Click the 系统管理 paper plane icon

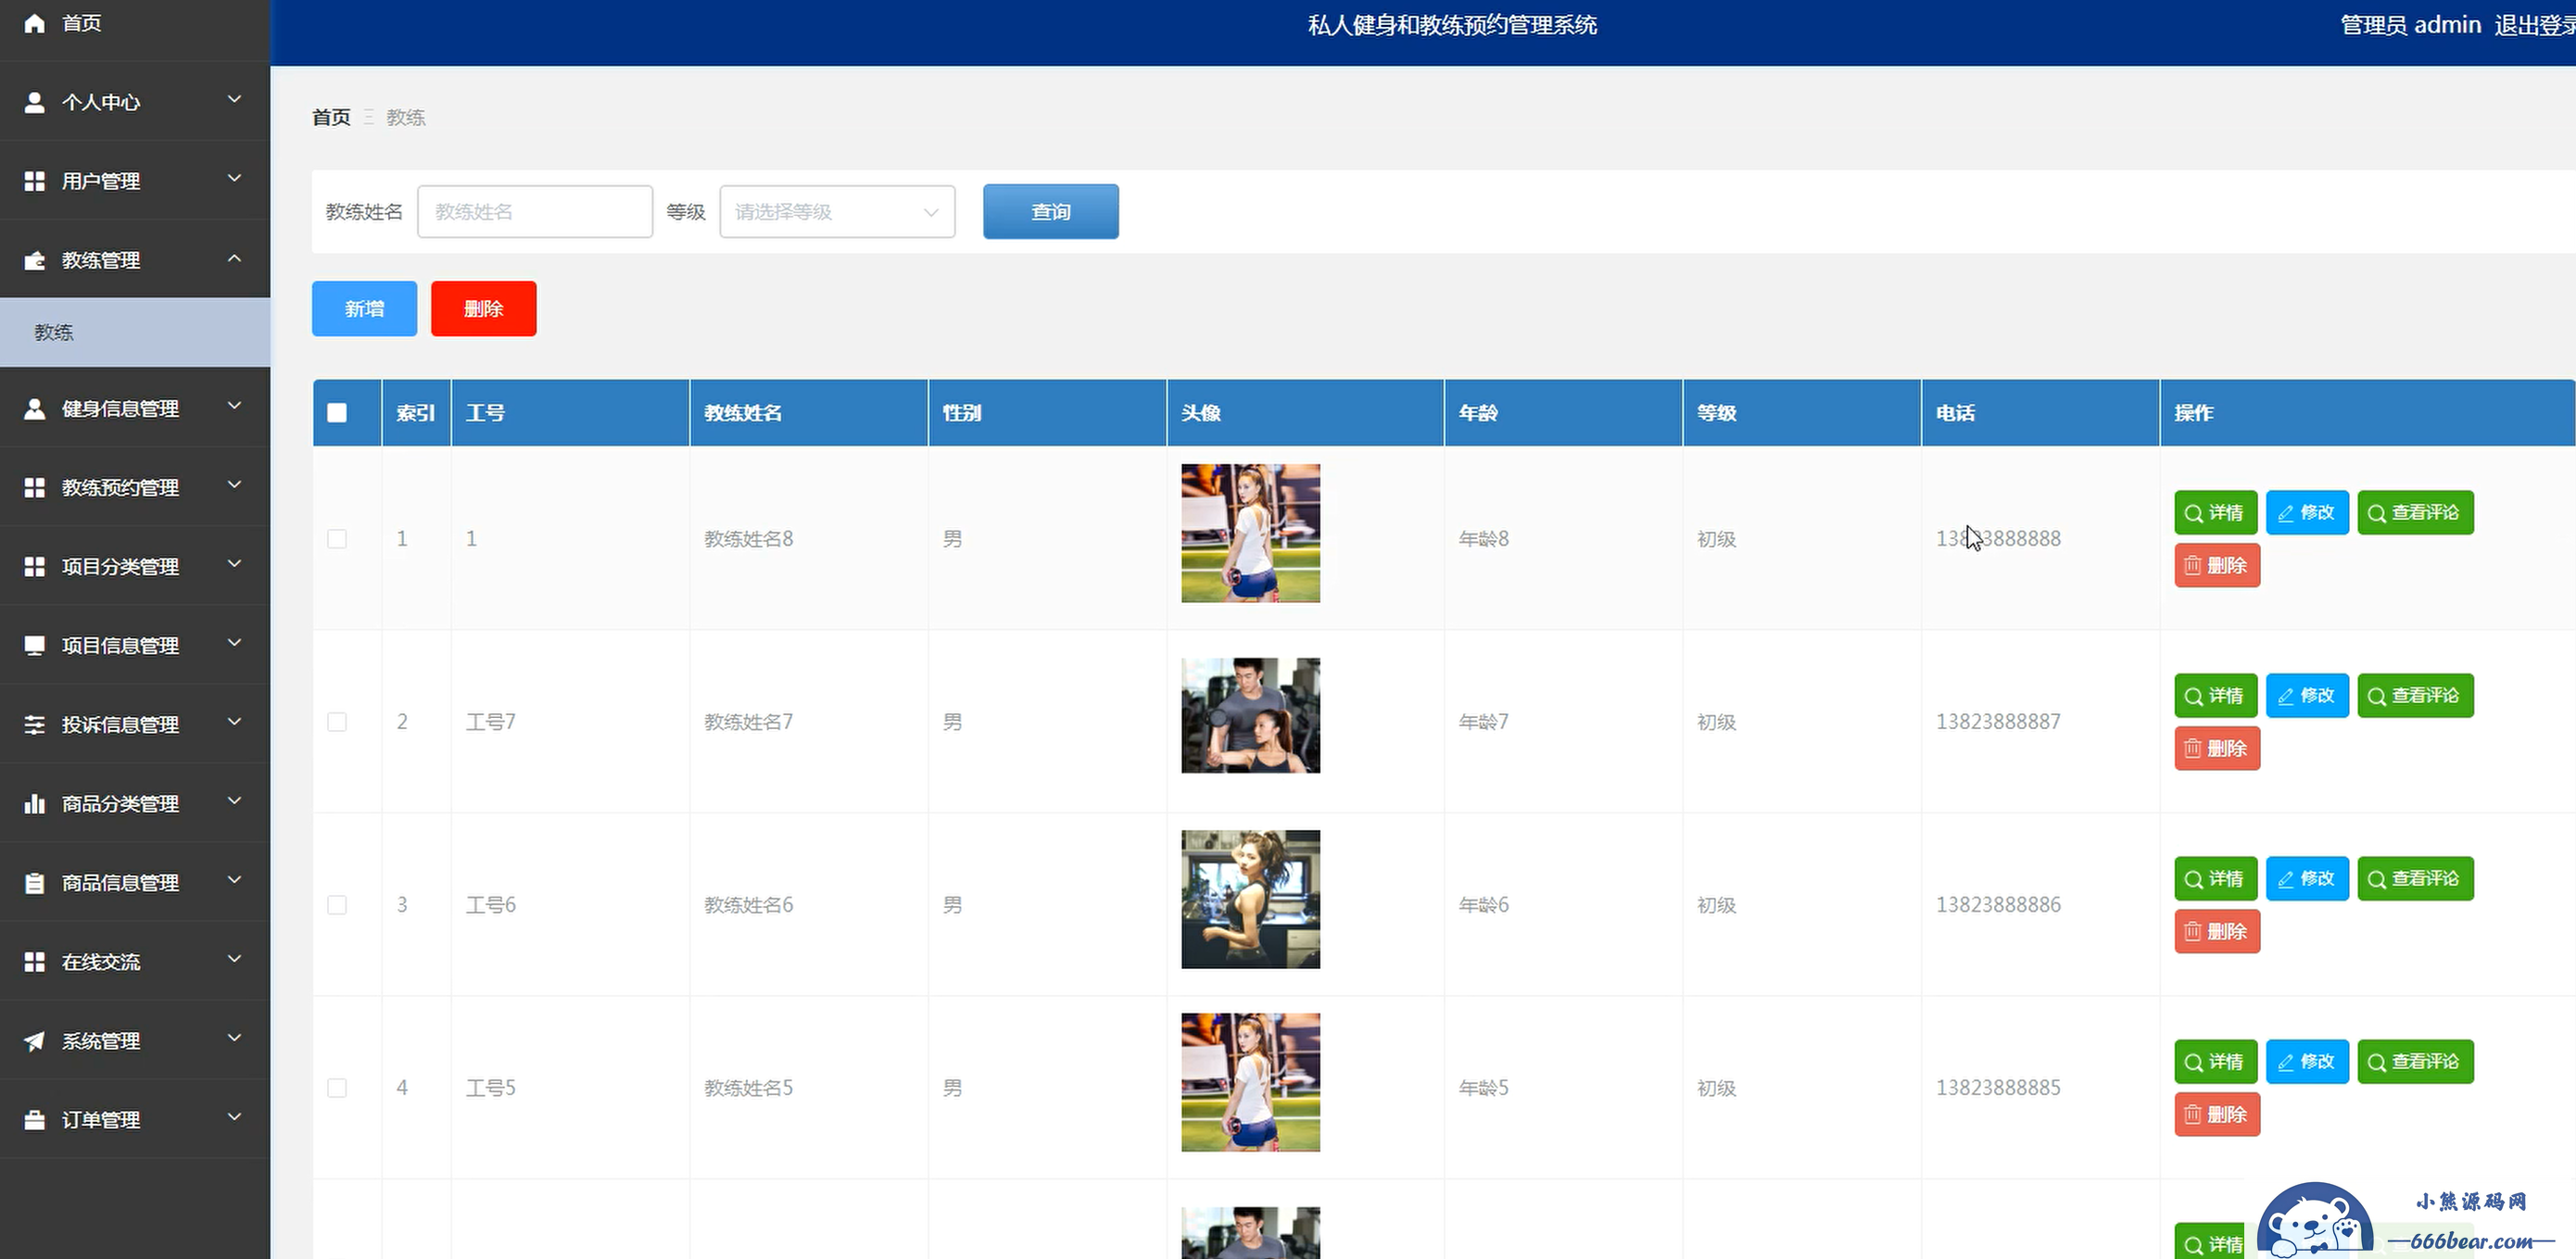[x=34, y=1040]
